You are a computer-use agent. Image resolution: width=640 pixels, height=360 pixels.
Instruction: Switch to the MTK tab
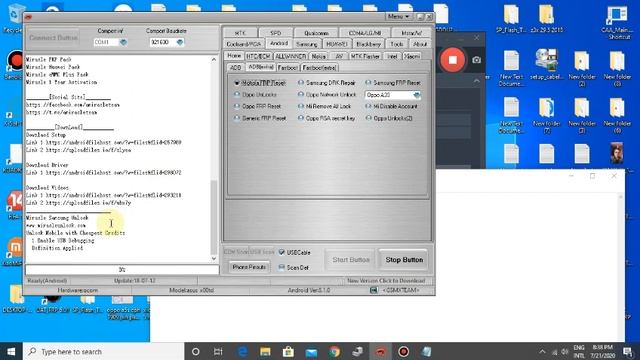pos(240,33)
